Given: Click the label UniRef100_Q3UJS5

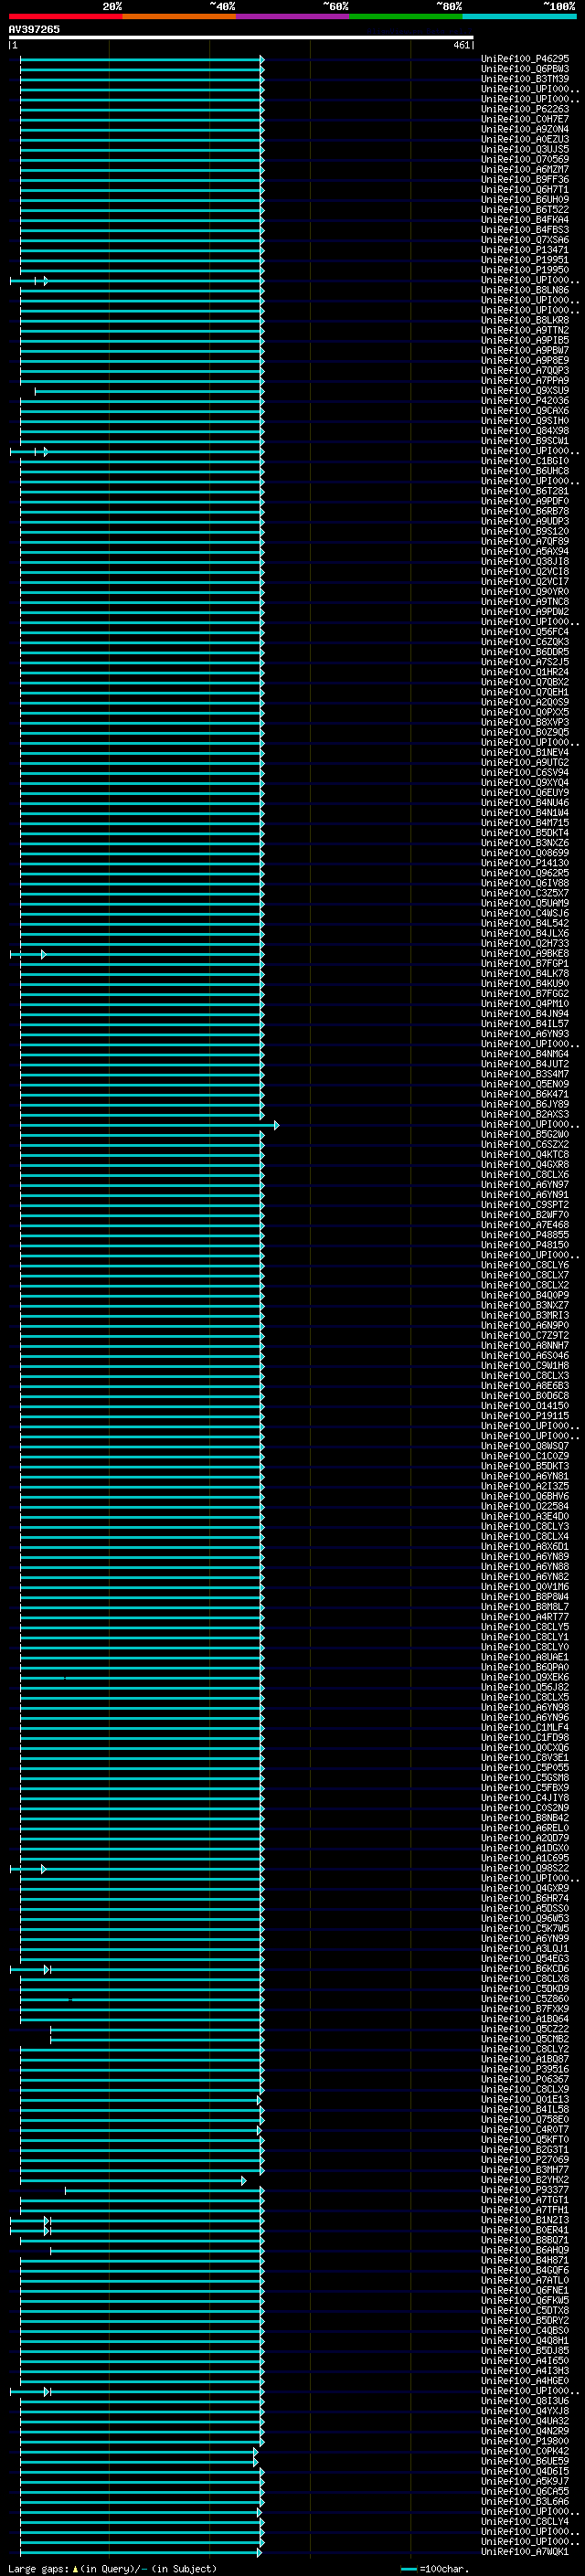Looking at the screenshot, I should pyautogui.click(x=525, y=149).
